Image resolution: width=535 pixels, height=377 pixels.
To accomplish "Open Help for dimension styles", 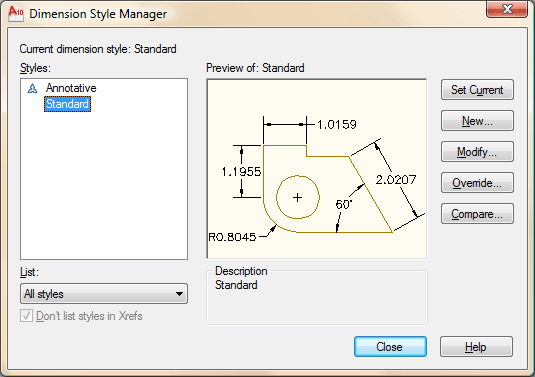I will click(x=476, y=347).
